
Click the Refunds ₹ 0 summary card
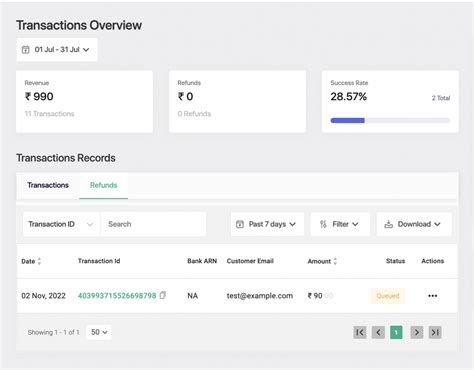(x=237, y=102)
